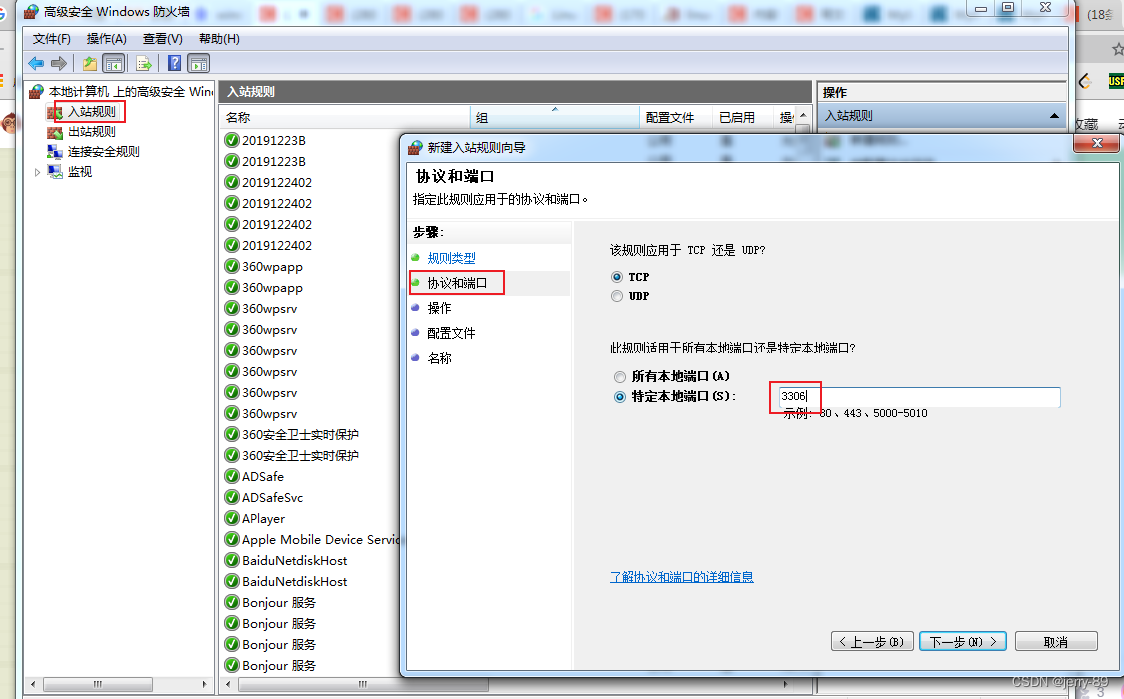Click 取消 button in wizard
The image size is (1124, 699).
point(1056,642)
